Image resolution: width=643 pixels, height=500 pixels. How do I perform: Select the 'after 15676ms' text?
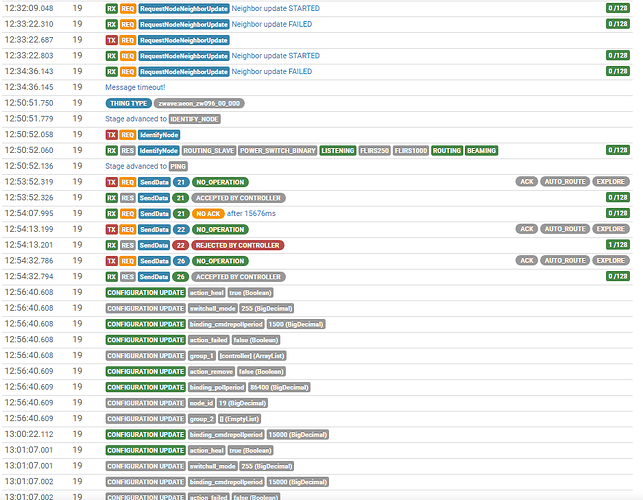click(251, 213)
